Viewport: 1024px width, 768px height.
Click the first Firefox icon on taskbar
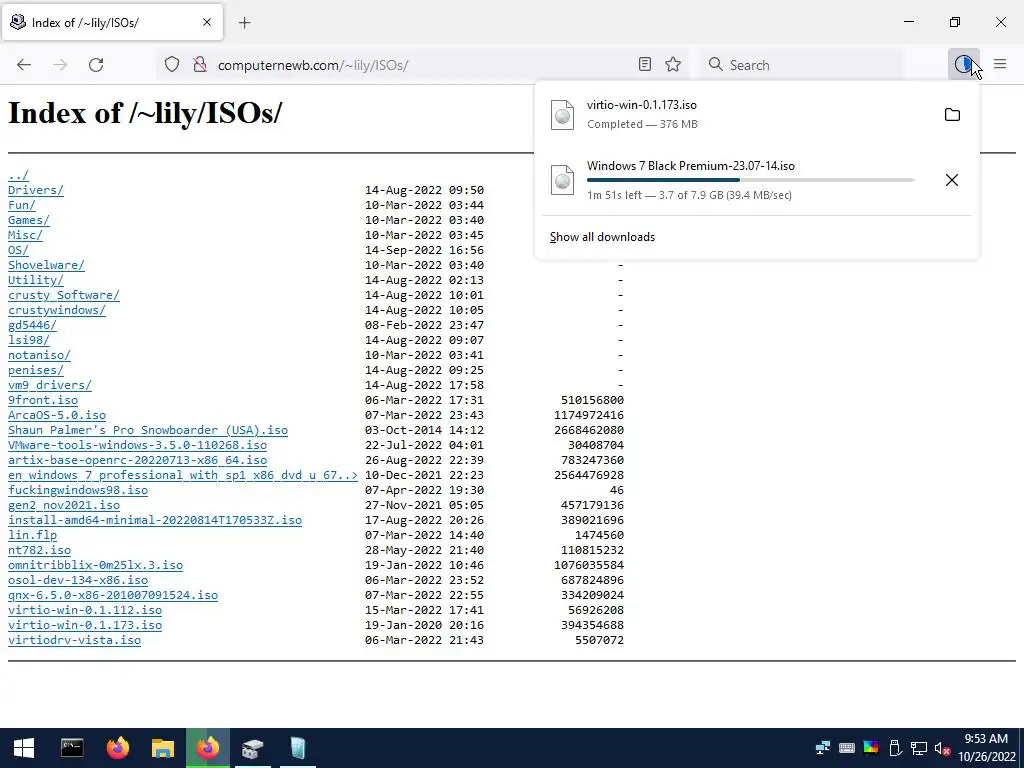[118, 748]
